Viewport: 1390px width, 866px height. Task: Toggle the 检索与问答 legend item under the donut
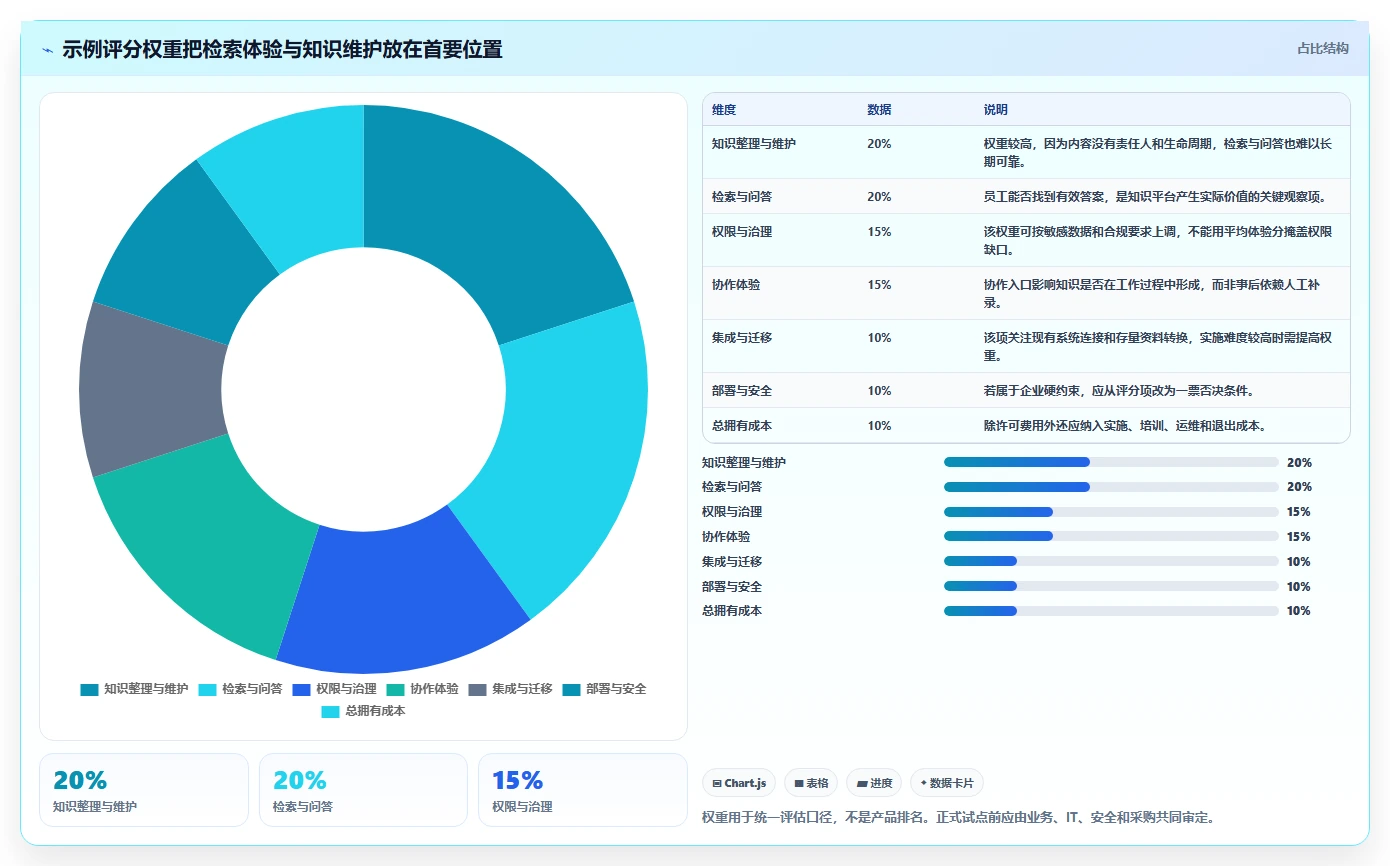pyautogui.click(x=240, y=689)
